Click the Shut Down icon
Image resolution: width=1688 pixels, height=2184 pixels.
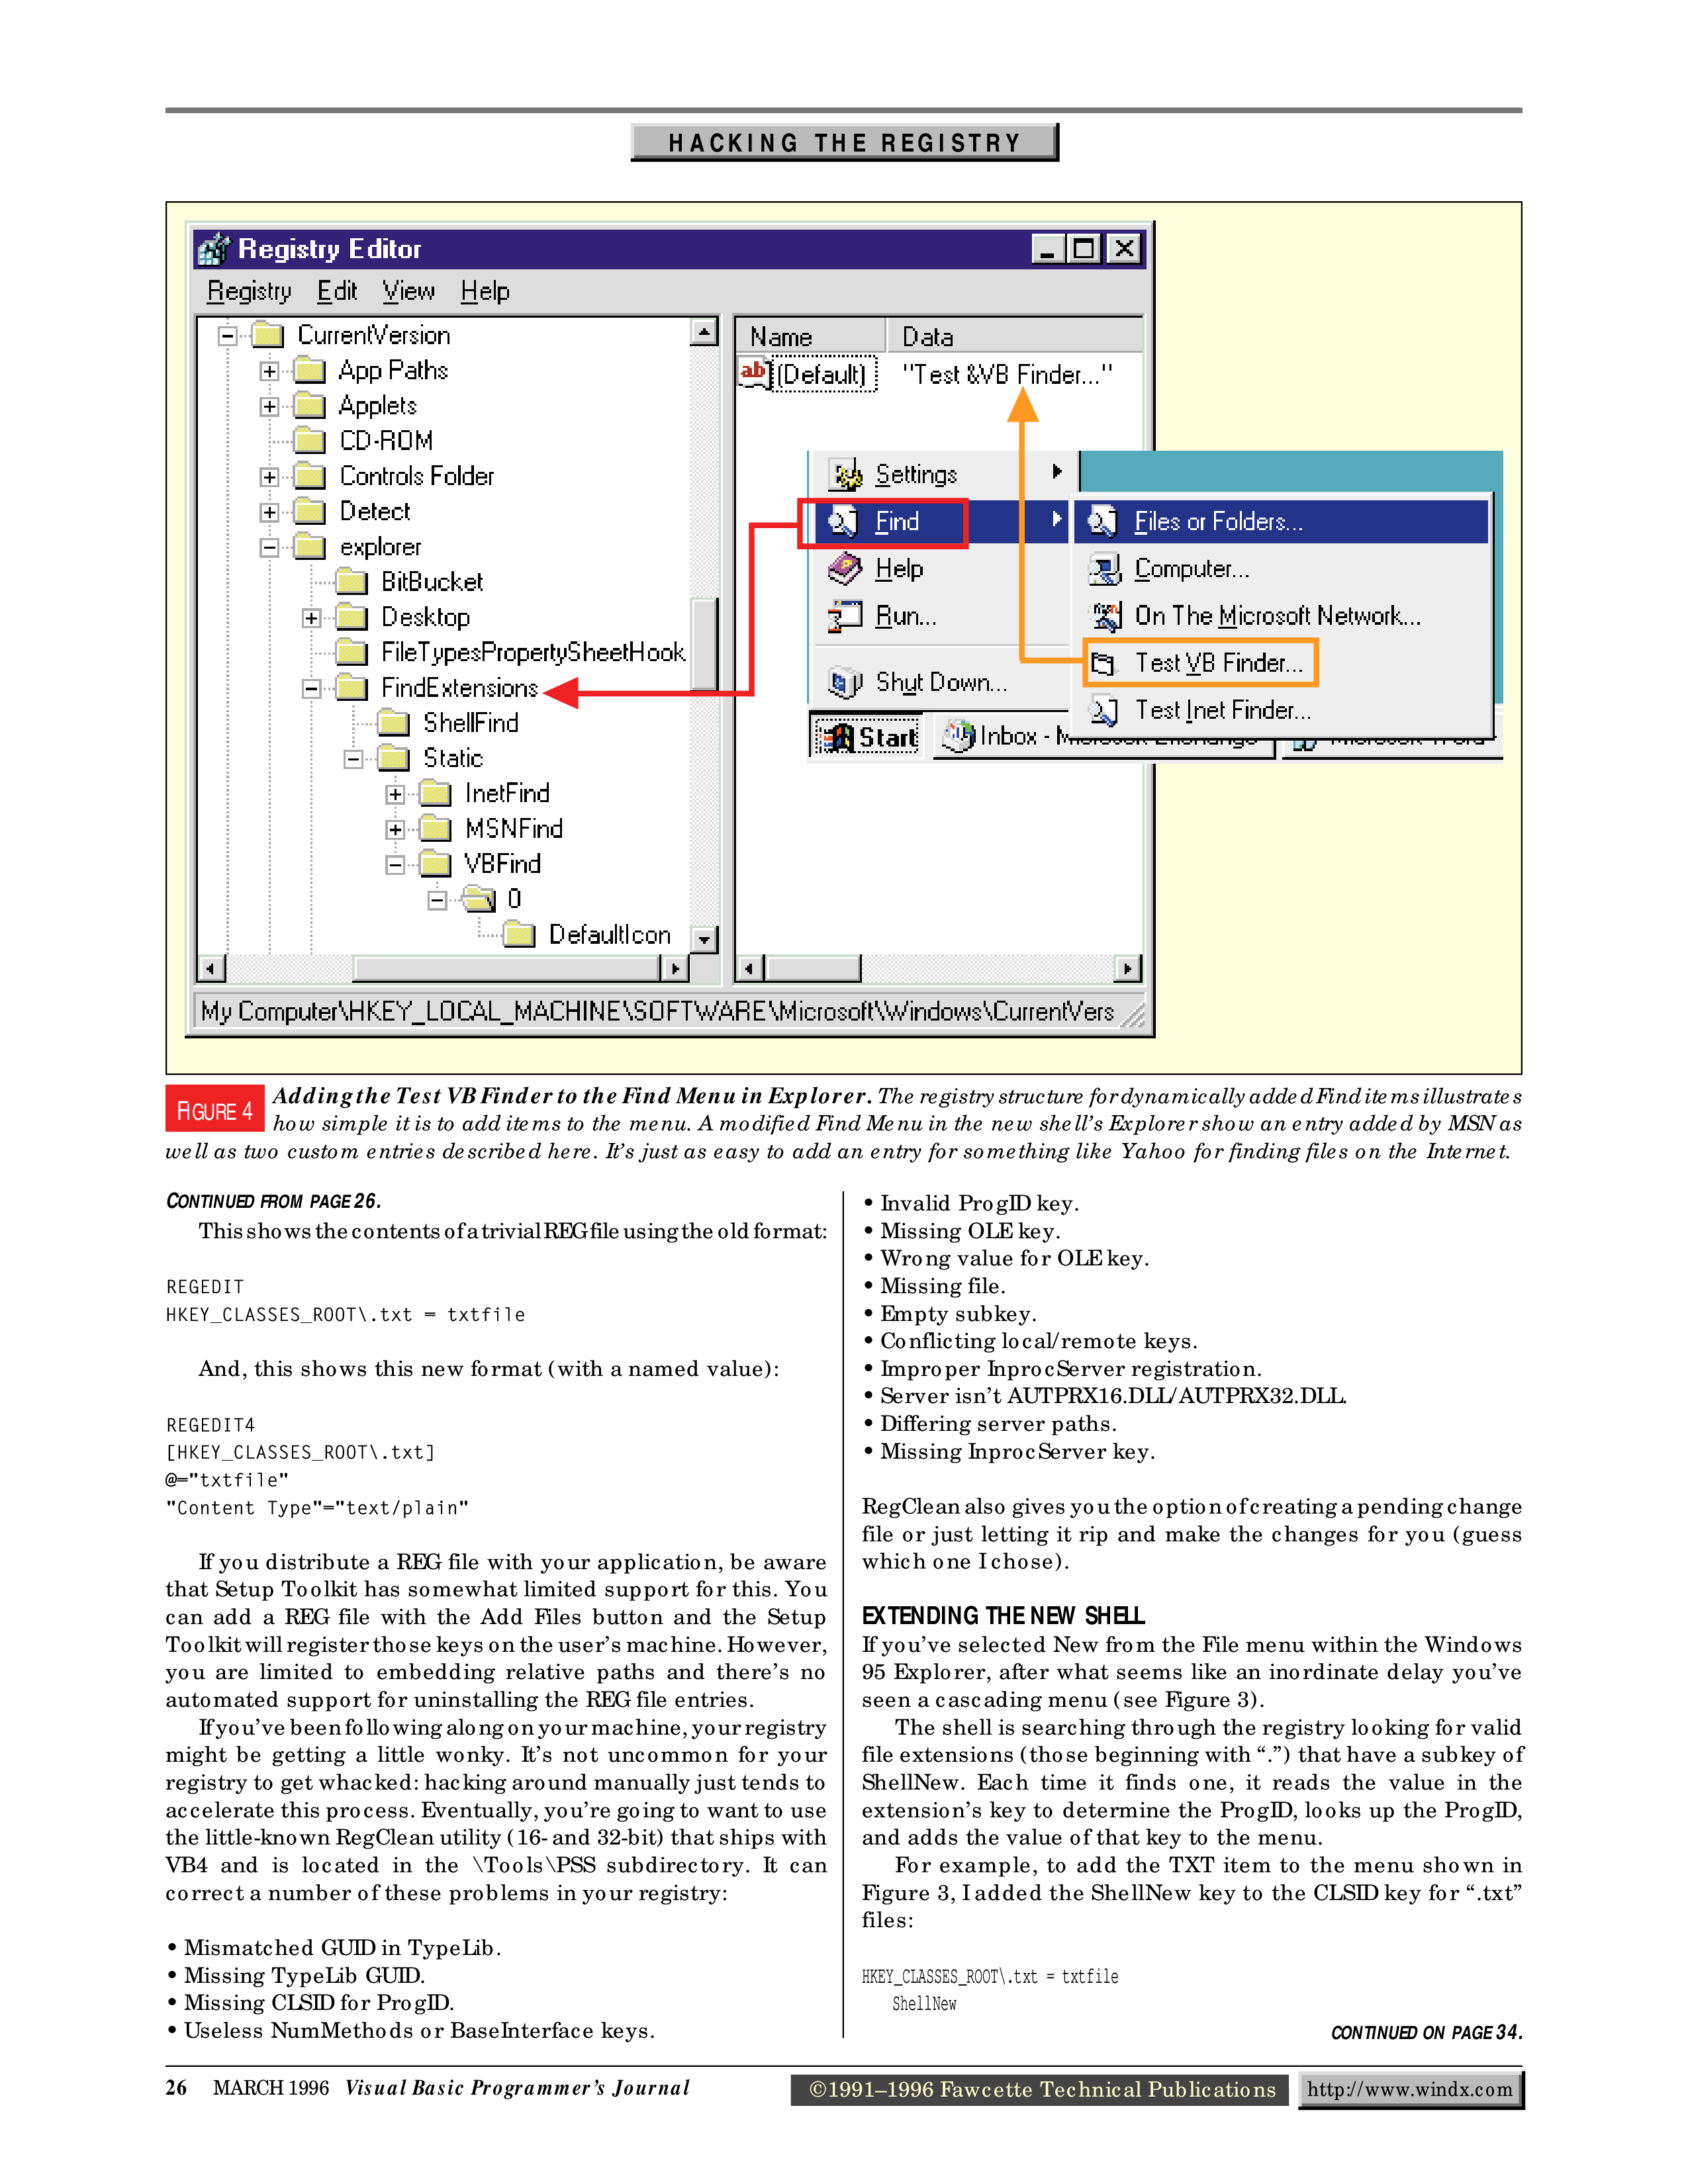(x=845, y=683)
